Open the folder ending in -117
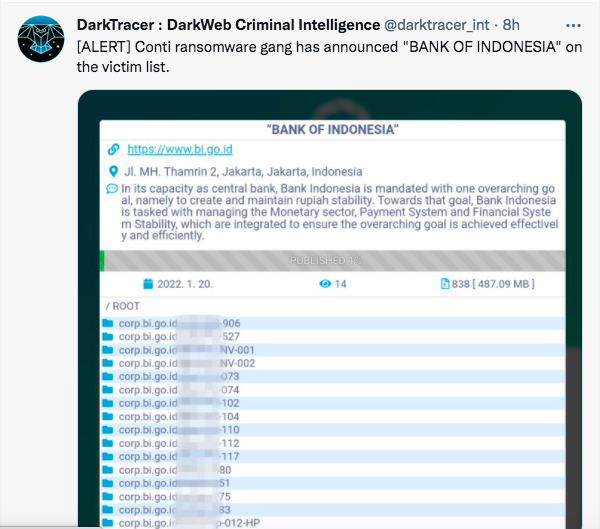This screenshot has height=529, width=600. tap(333, 456)
